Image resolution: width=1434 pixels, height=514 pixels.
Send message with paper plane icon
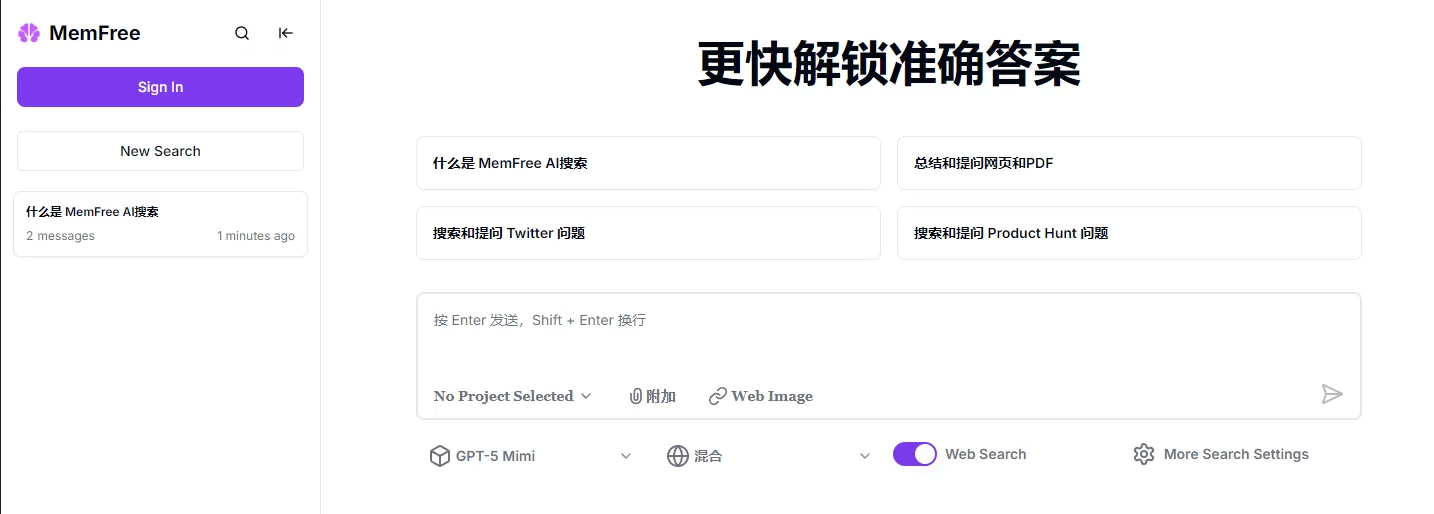[x=1332, y=394]
